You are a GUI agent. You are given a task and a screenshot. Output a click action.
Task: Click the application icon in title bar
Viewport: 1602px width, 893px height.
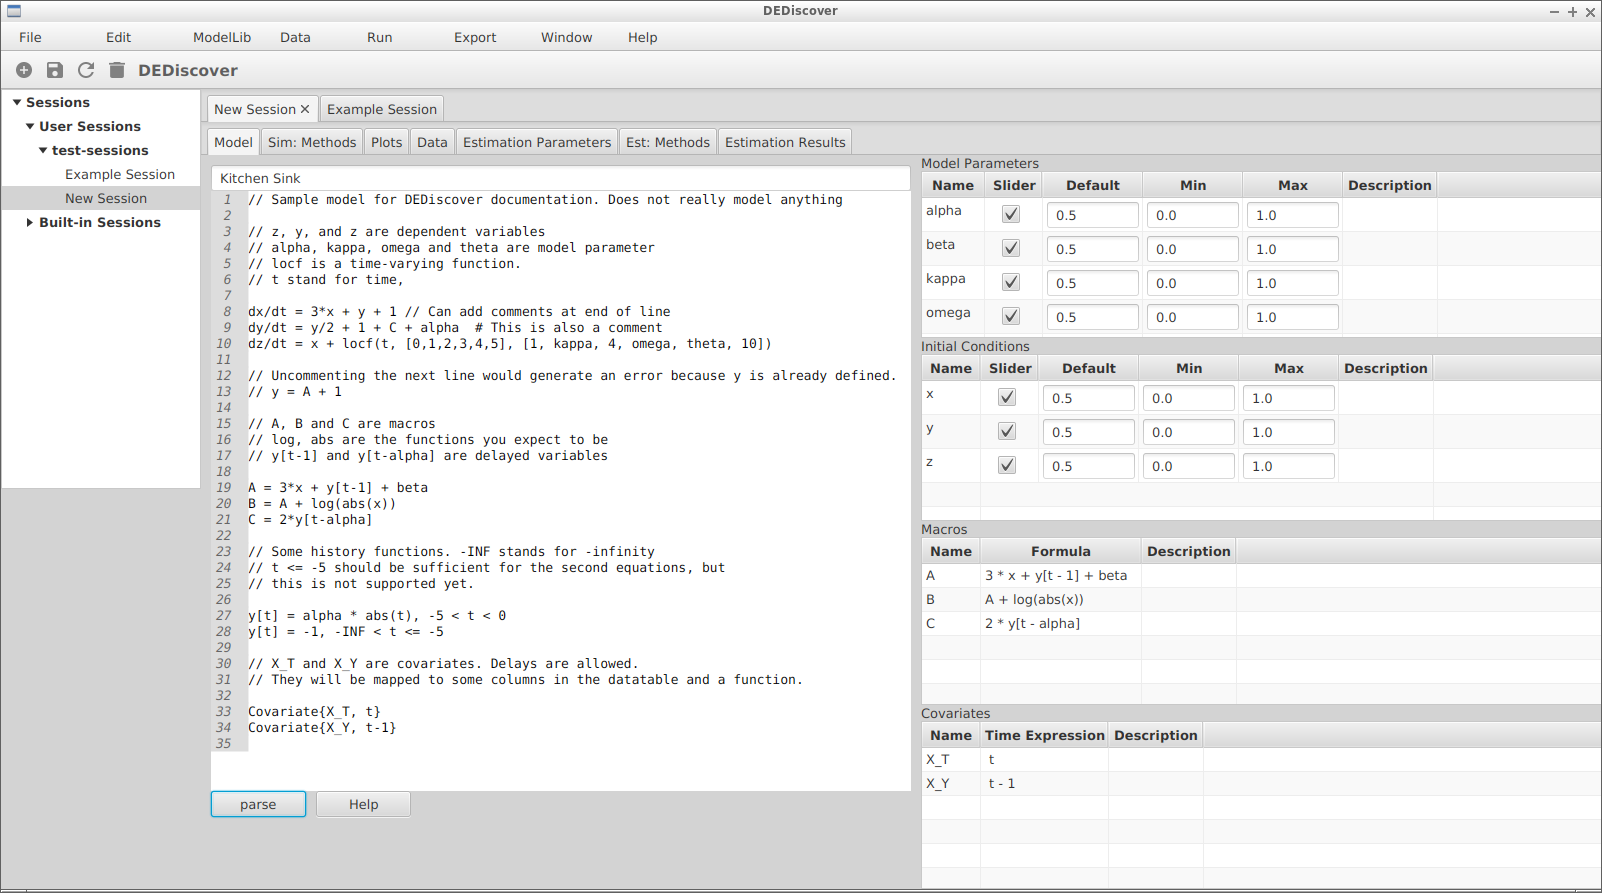pyautogui.click(x=14, y=11)
